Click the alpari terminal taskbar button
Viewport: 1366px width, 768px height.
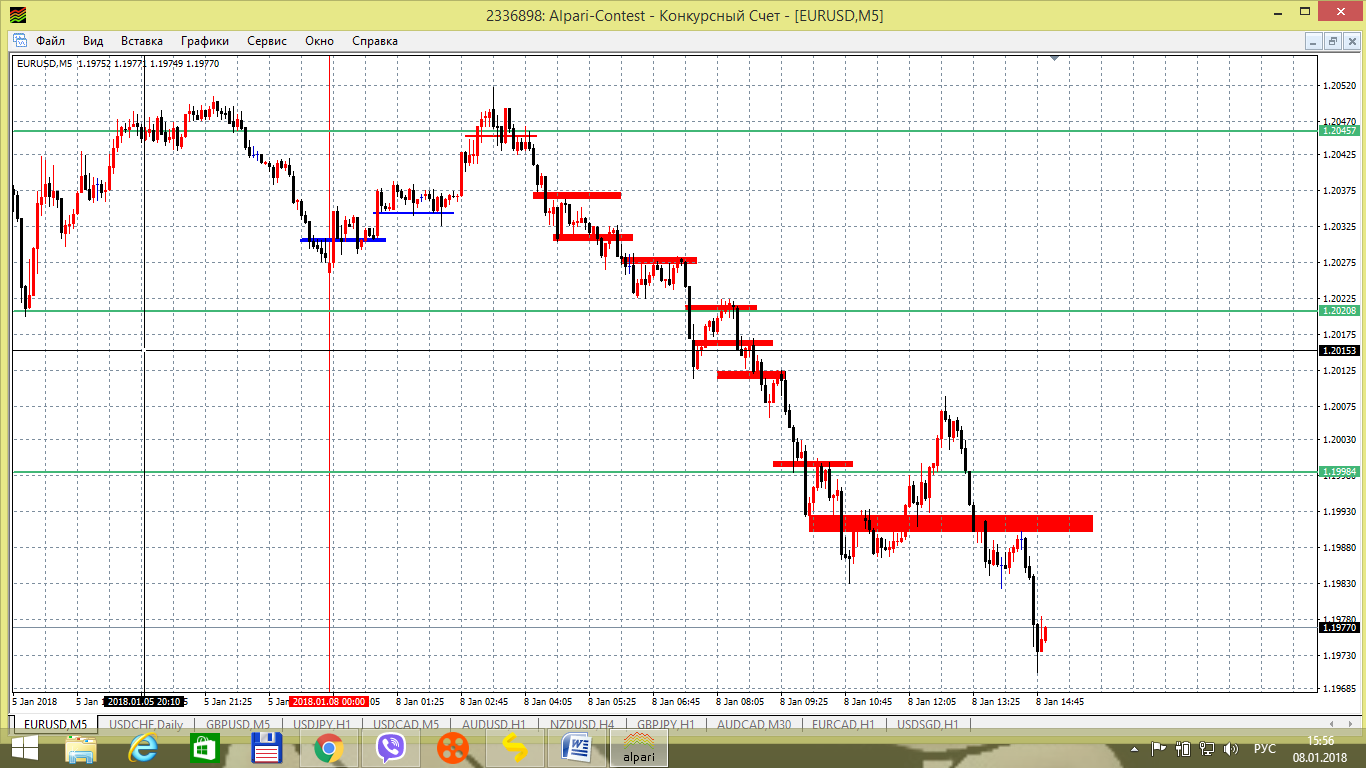point(640,748)
